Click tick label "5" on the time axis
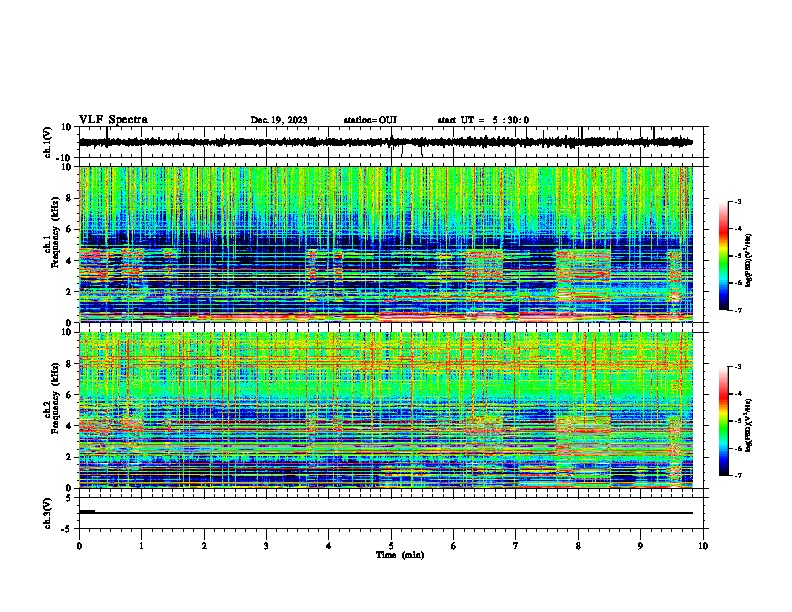The height and width of the screenshot is (612, 792). 391,546
